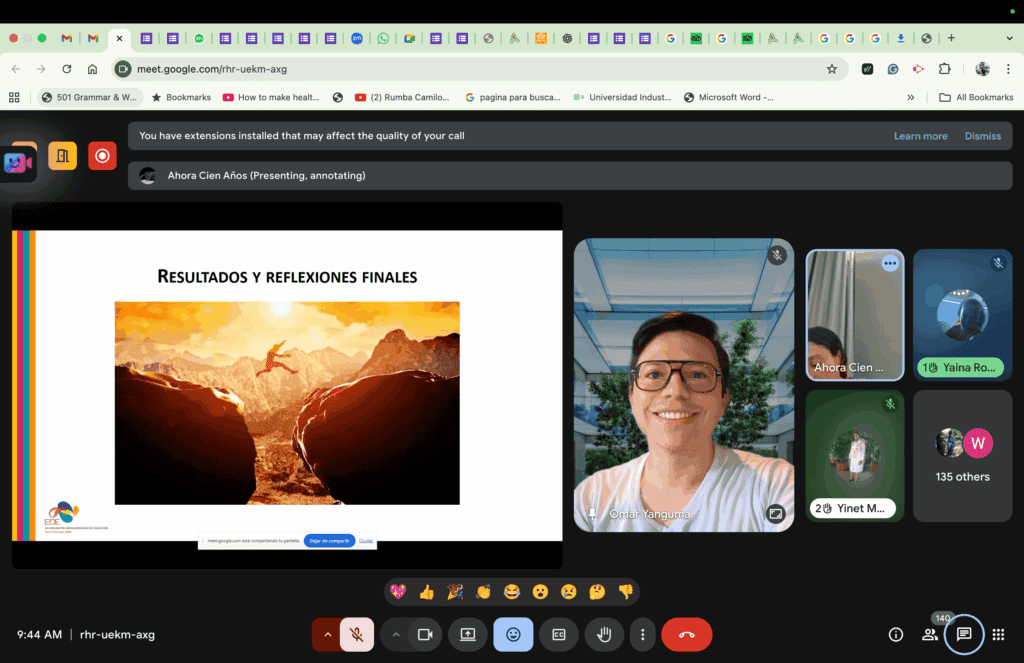Viewport: 1024px width, 663px height.
Task: Open meeting details info icon
Action: [896, 634]
